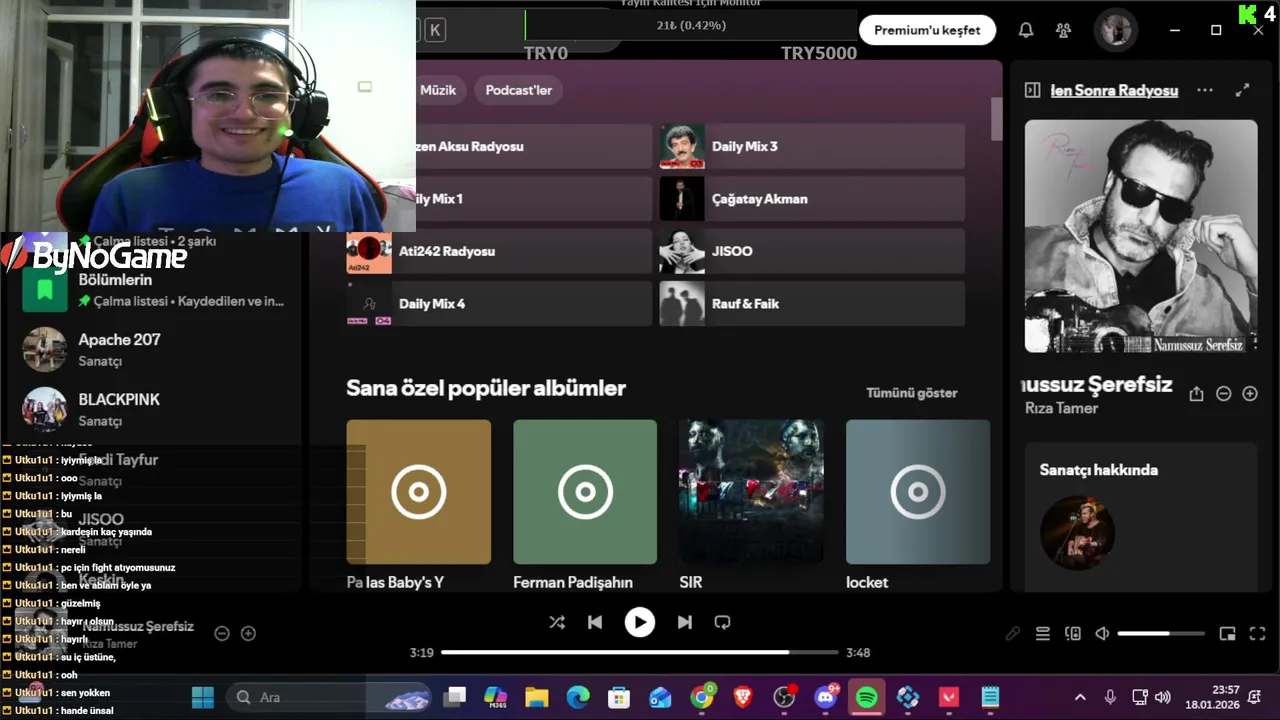Open the Microsoft 365 taskbar icon

[496, 697]
